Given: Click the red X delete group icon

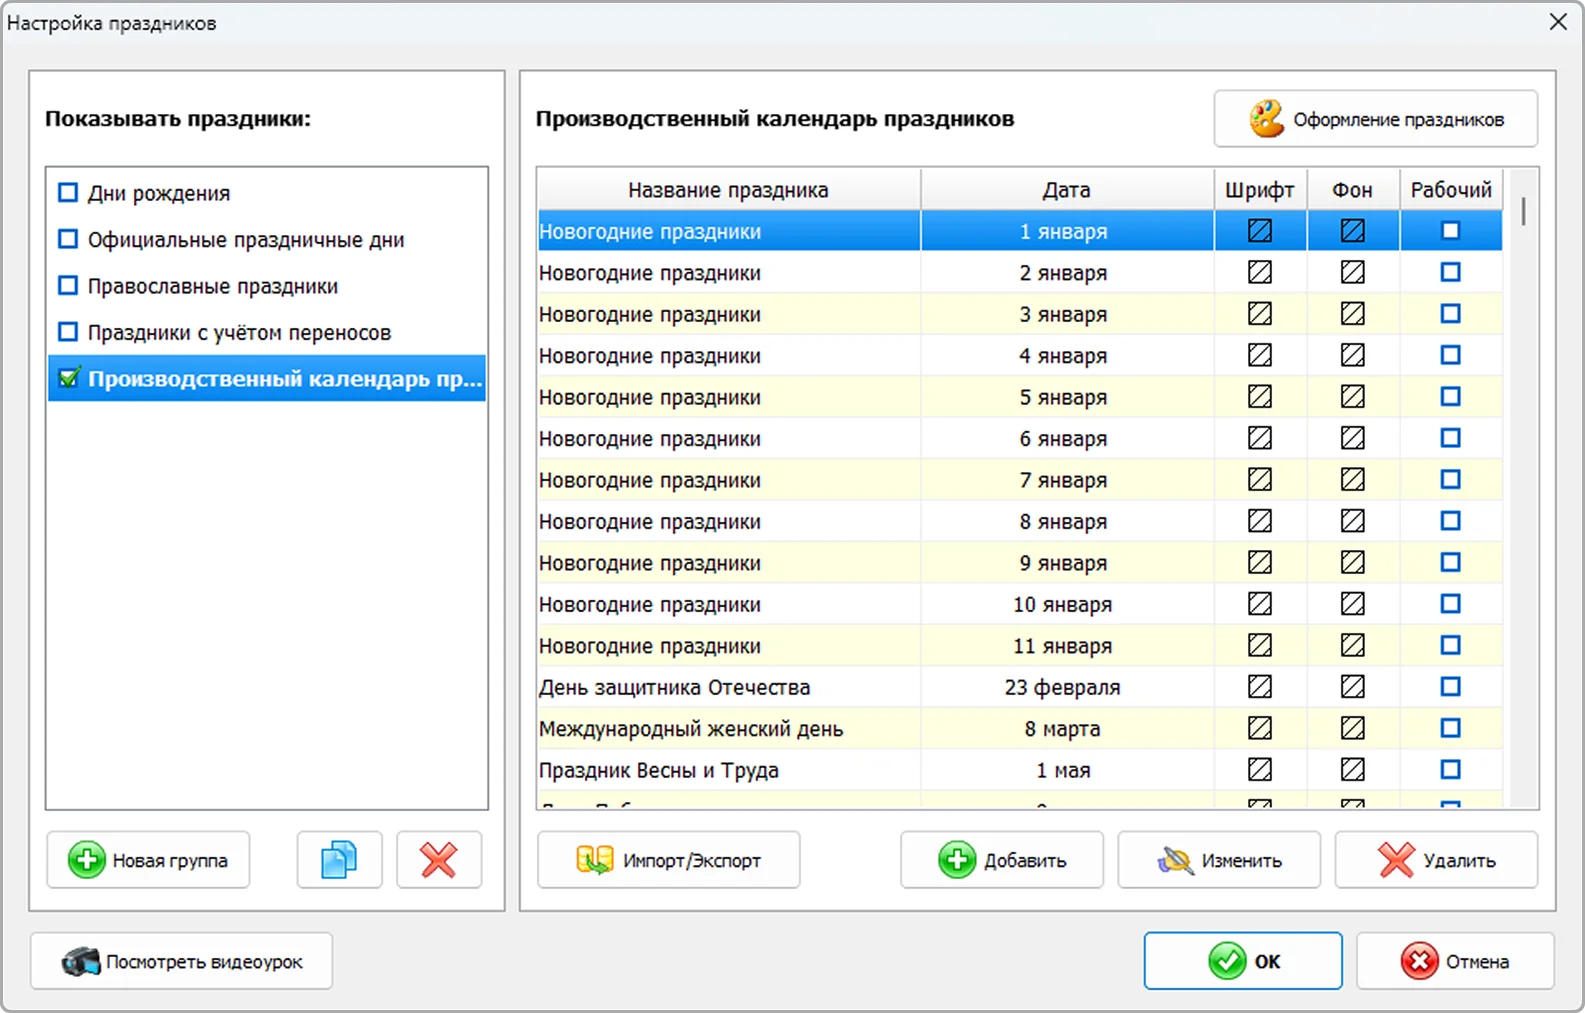Looking at the screenshot, I should [x=439, y=860].
